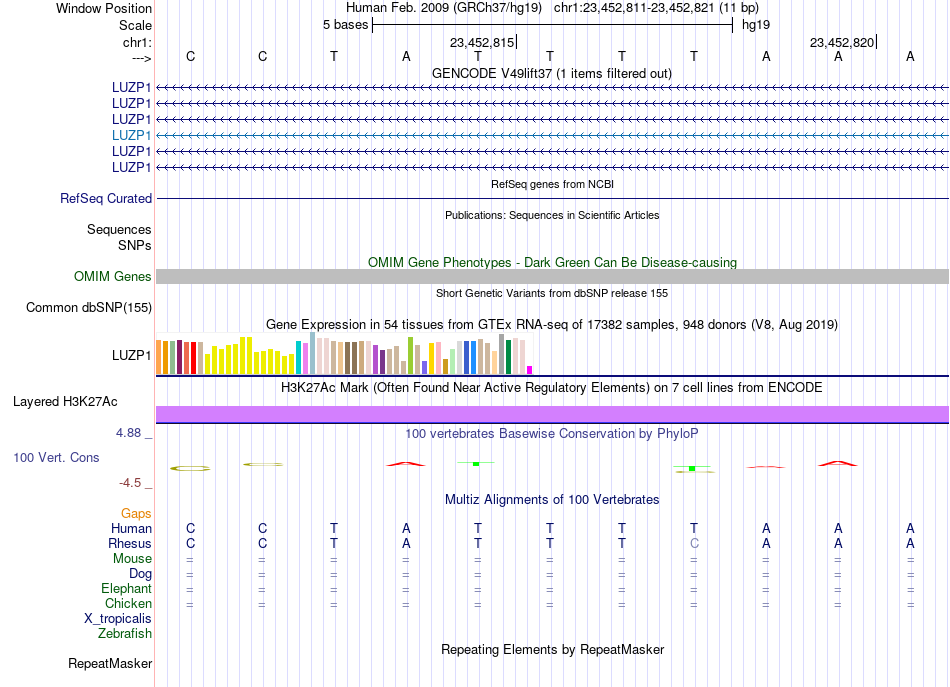
Task: Click the Sequences track label
Action: 119,229
